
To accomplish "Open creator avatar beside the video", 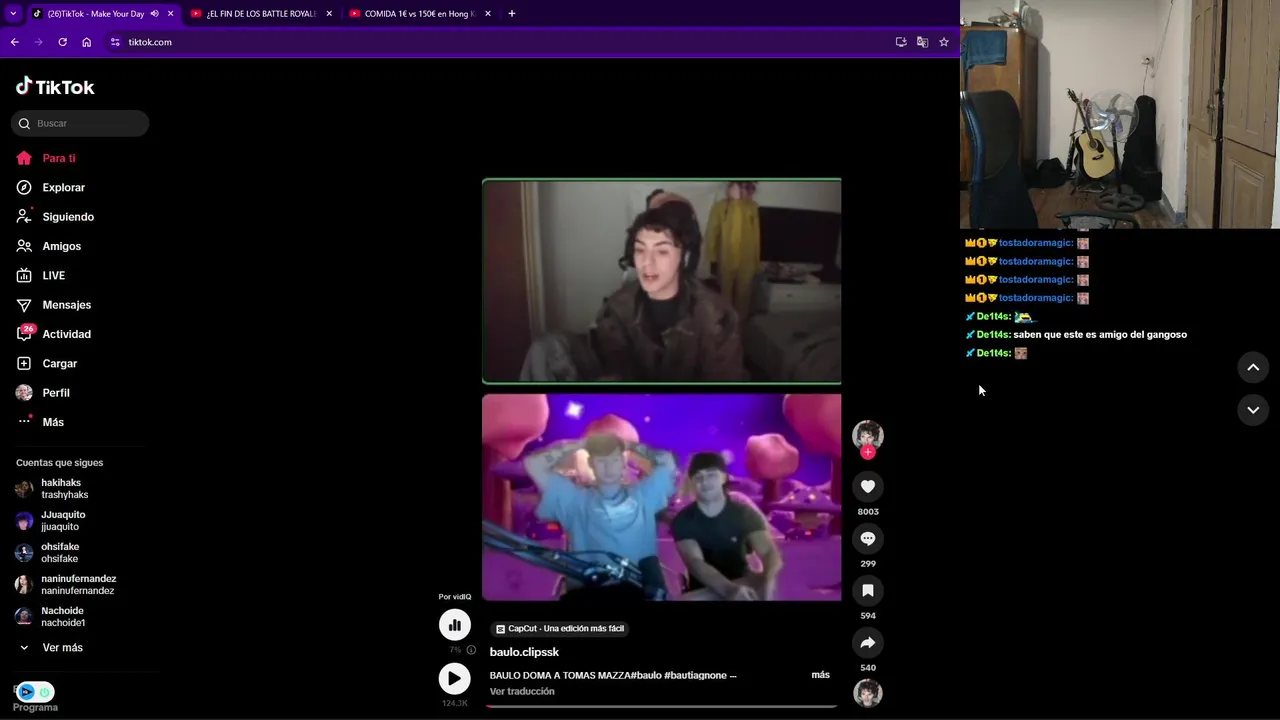I will pyautogui.click(x=868, y=434).
